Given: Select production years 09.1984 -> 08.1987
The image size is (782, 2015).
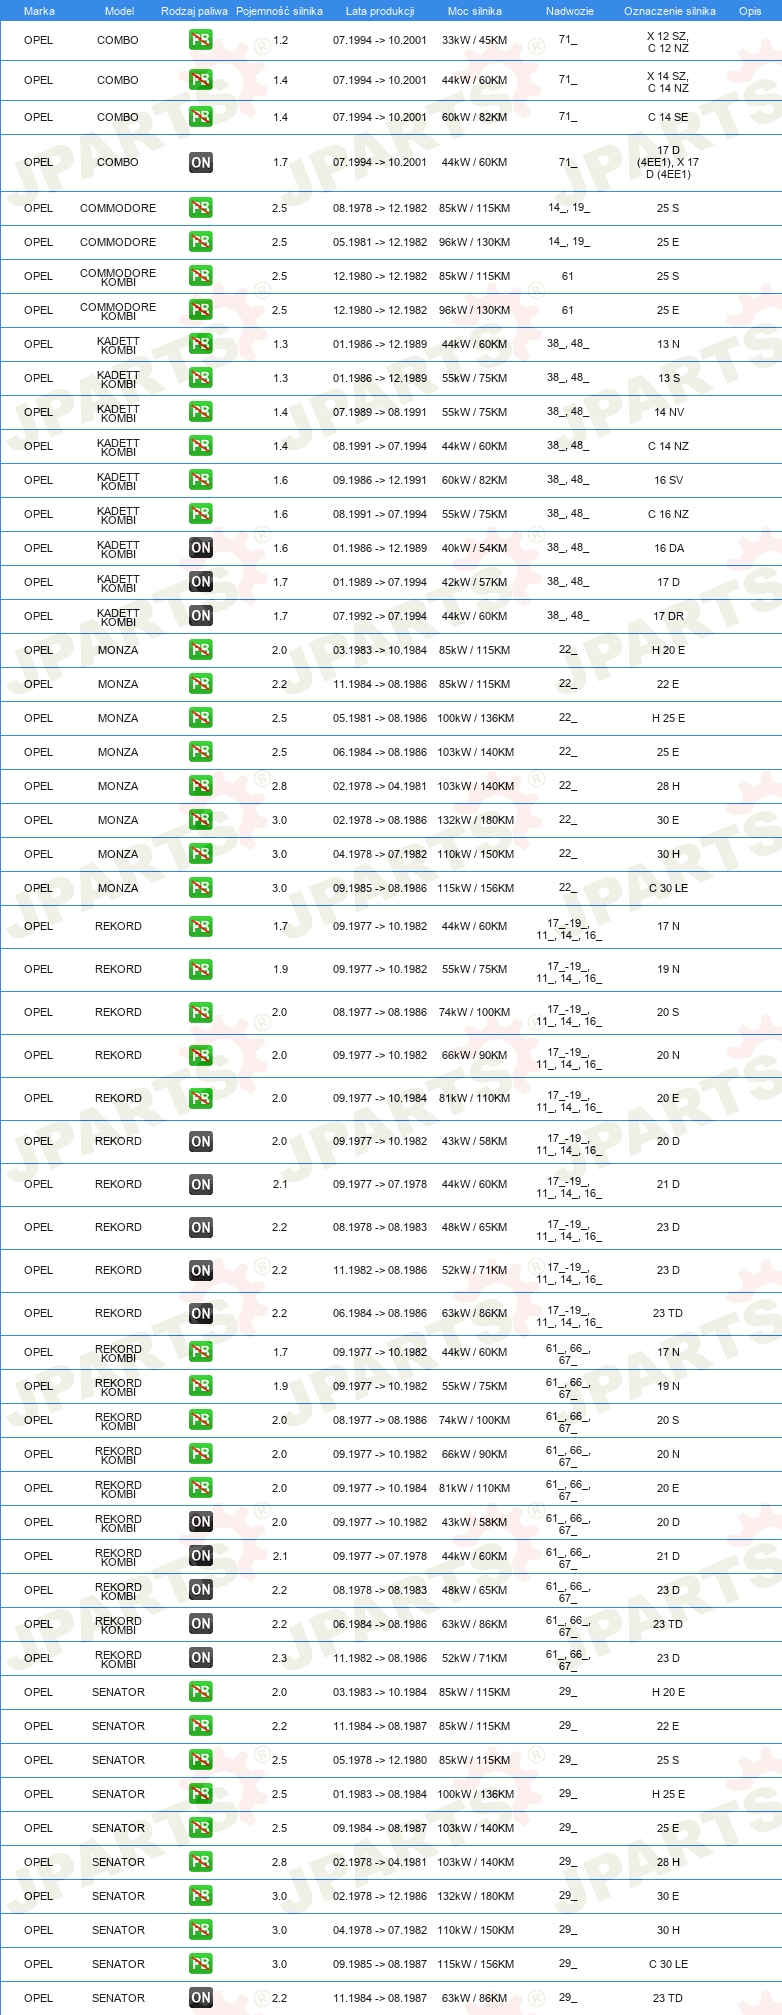Looking at the screenshot, I should click(380, 1828).
